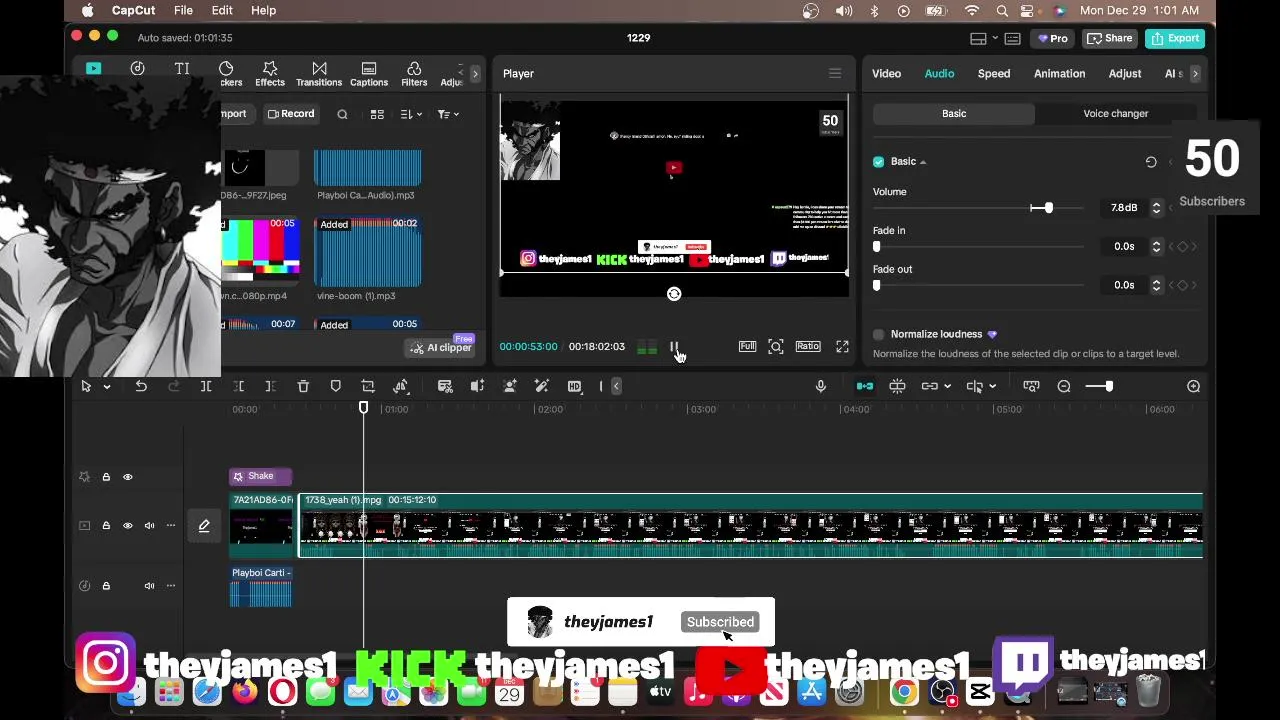
Task: Click the undo arrow in timeline toolbar
Action: 141,386
